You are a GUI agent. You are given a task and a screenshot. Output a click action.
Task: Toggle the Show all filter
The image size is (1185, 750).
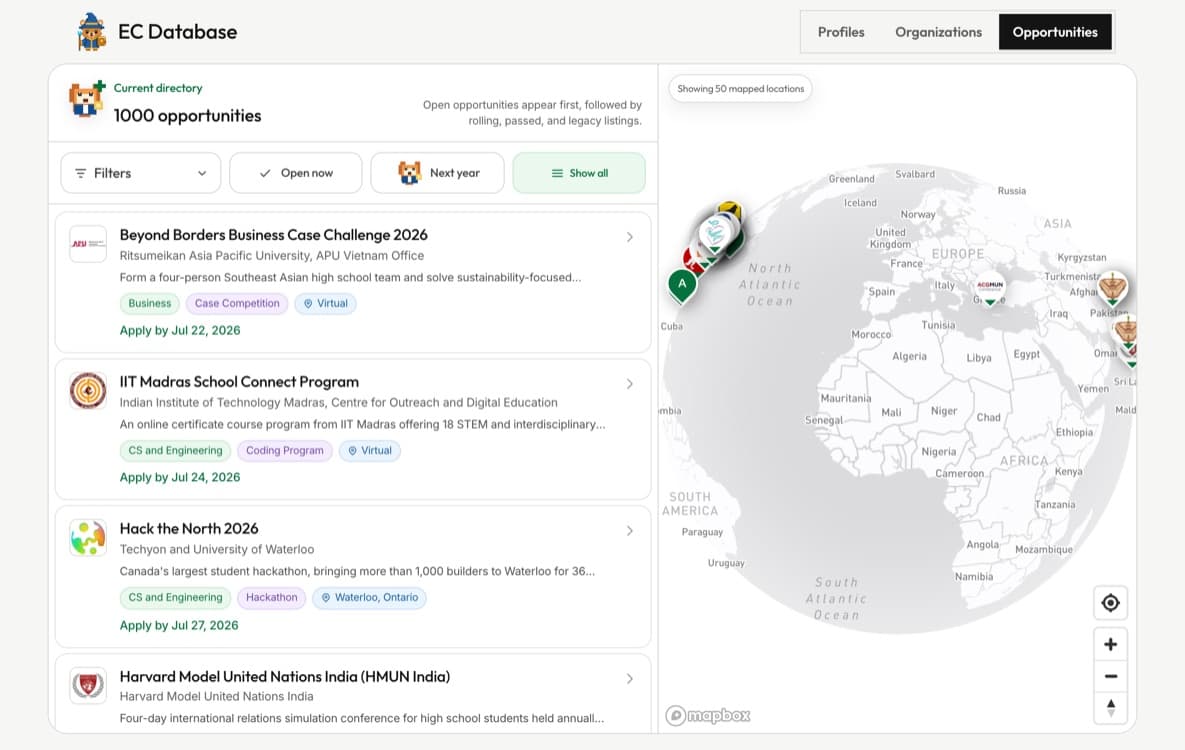579,173
